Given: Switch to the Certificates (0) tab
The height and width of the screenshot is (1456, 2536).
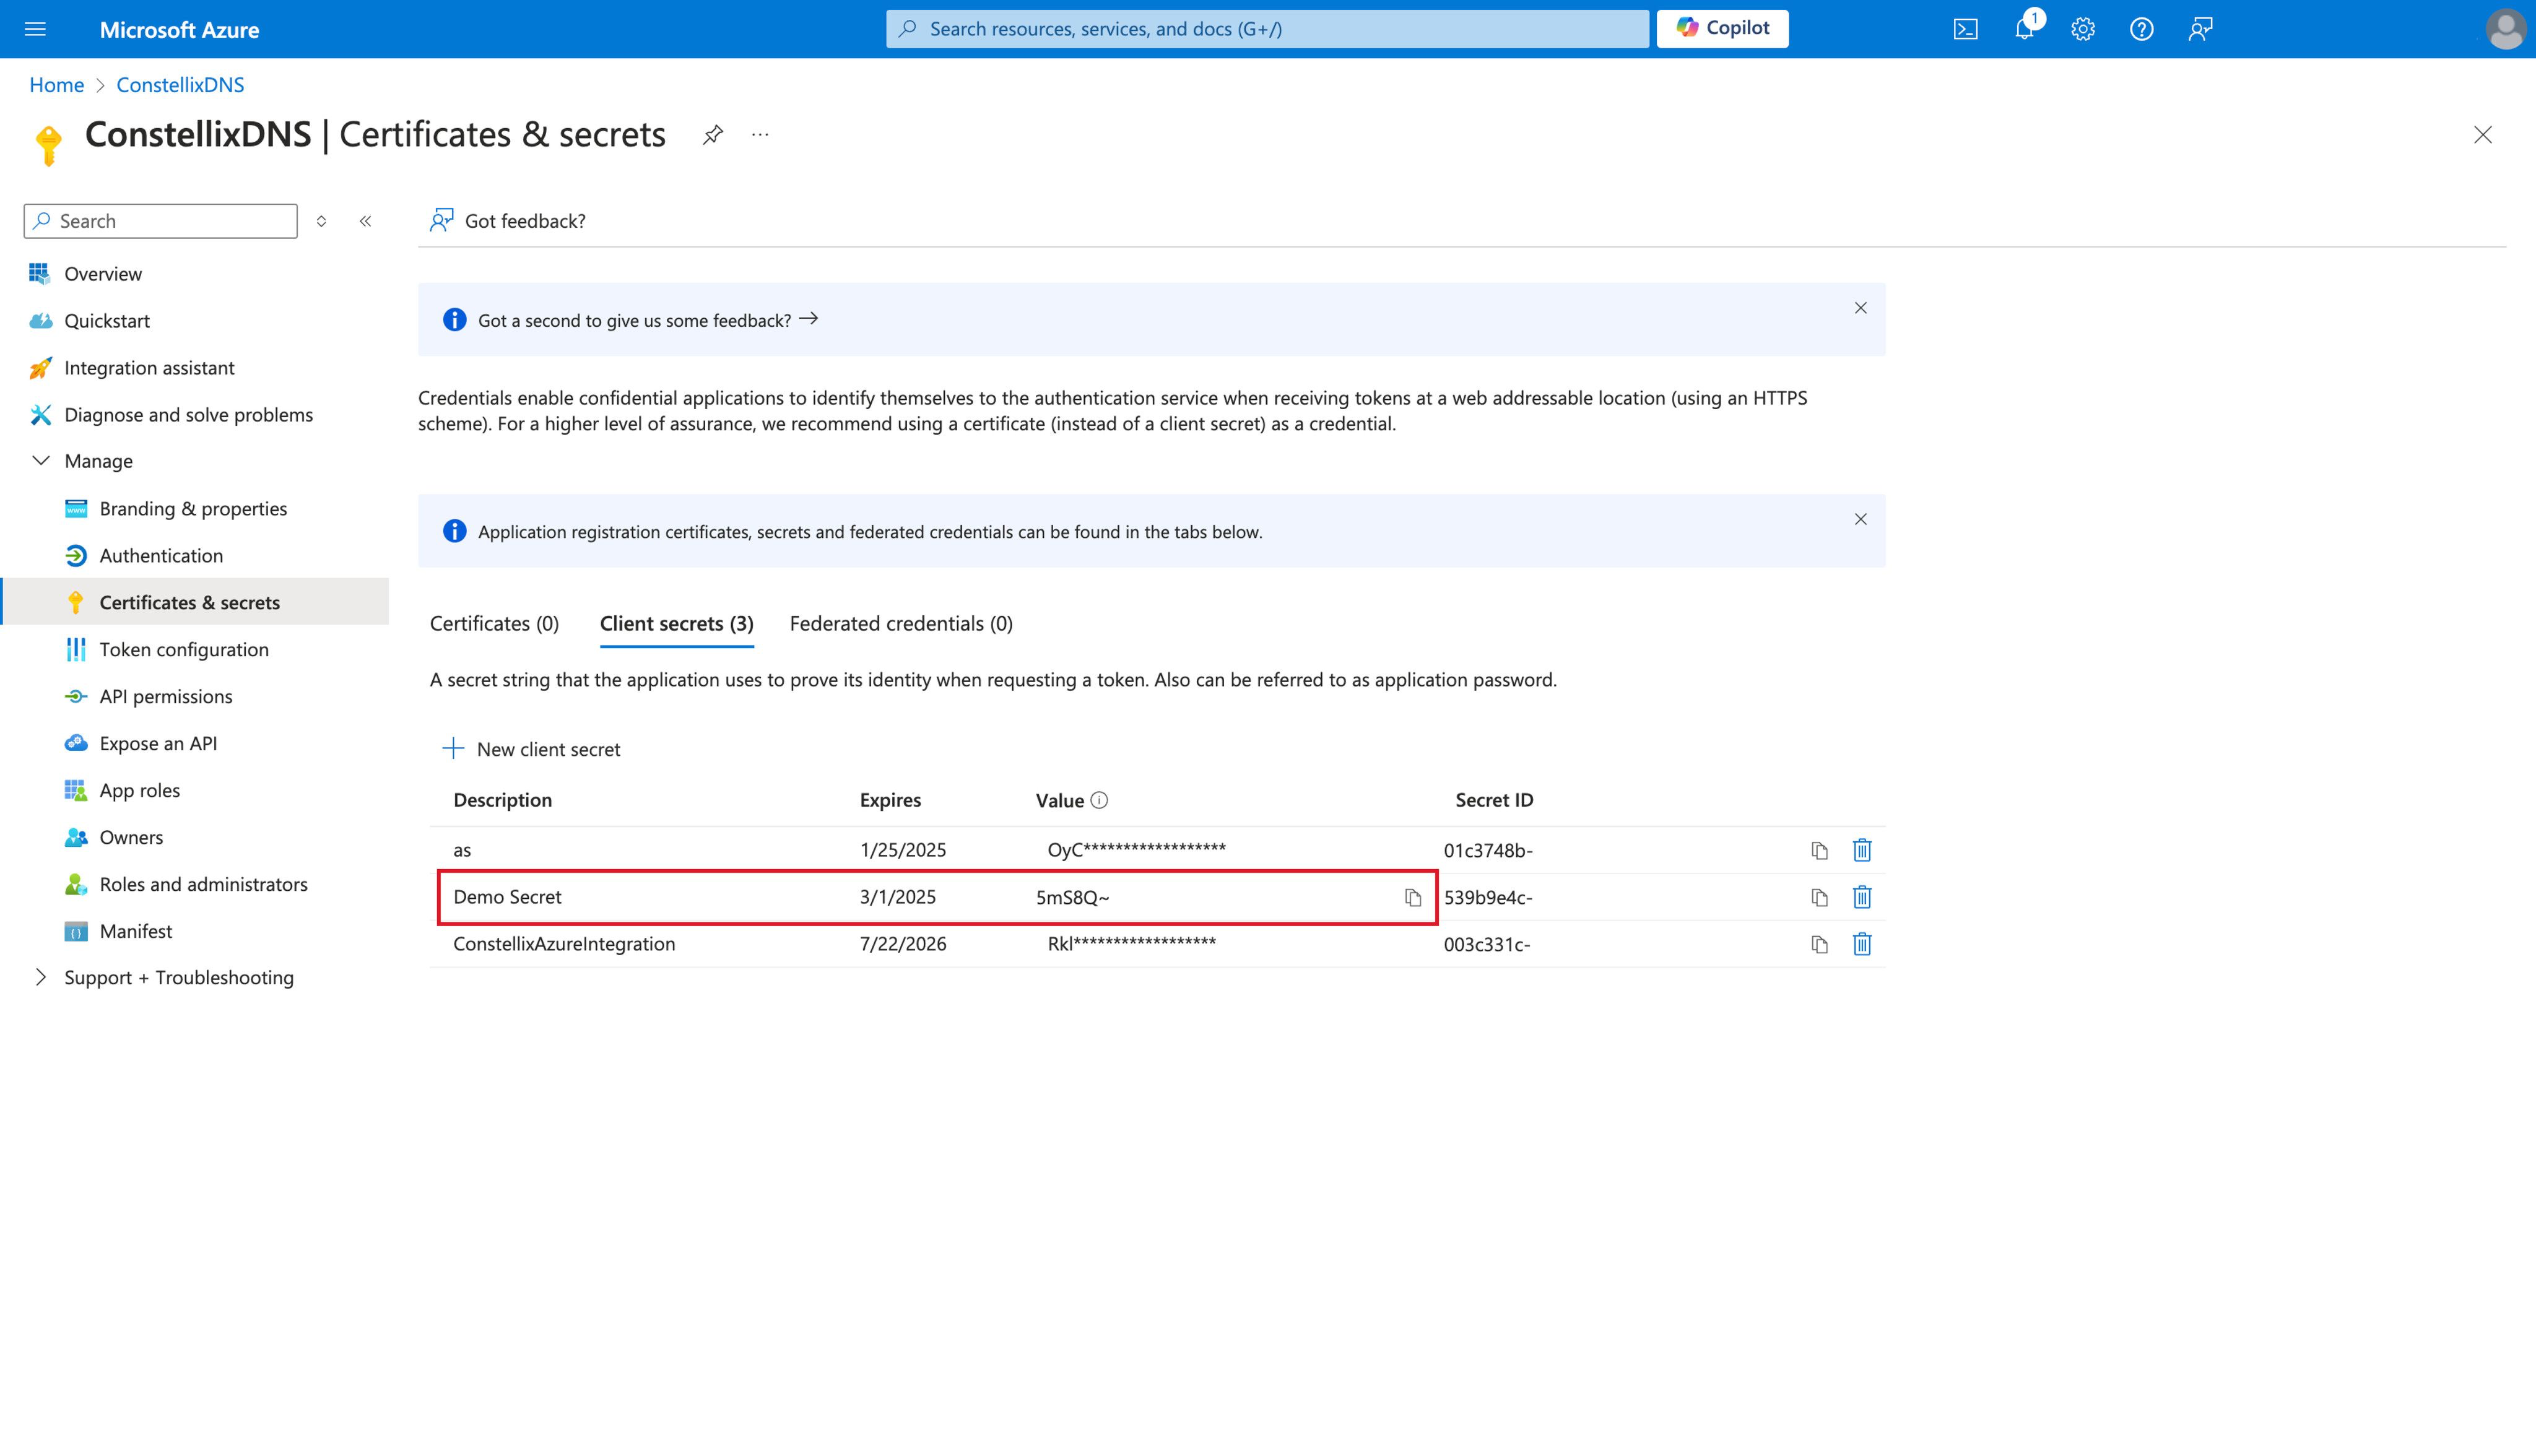Looking at the screenshot, I should [494, 623].
